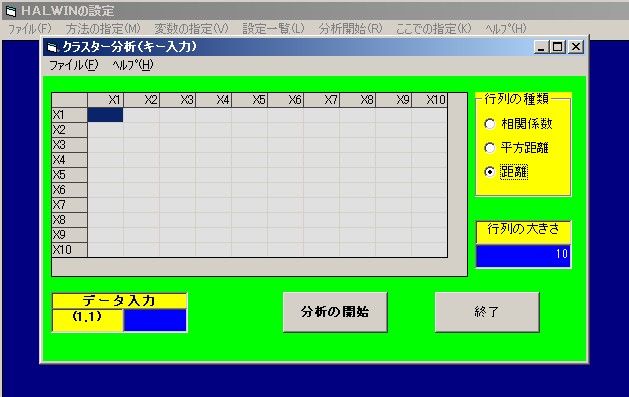Click the 分析の開始 button
629x397 pixels.
(x=335, y=312)
